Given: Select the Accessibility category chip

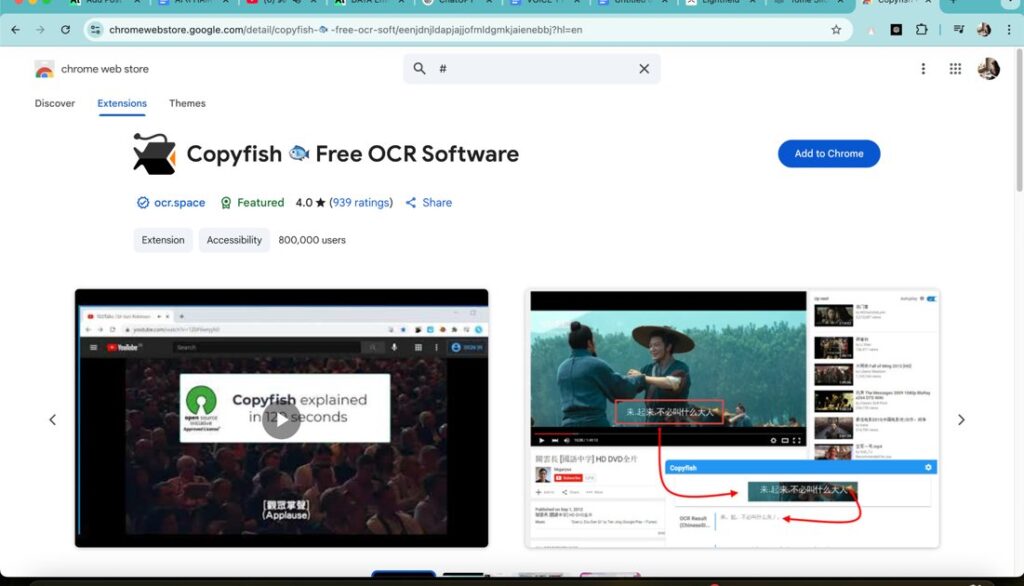Looking at the screenshot, I should click(x=234, y=240).
